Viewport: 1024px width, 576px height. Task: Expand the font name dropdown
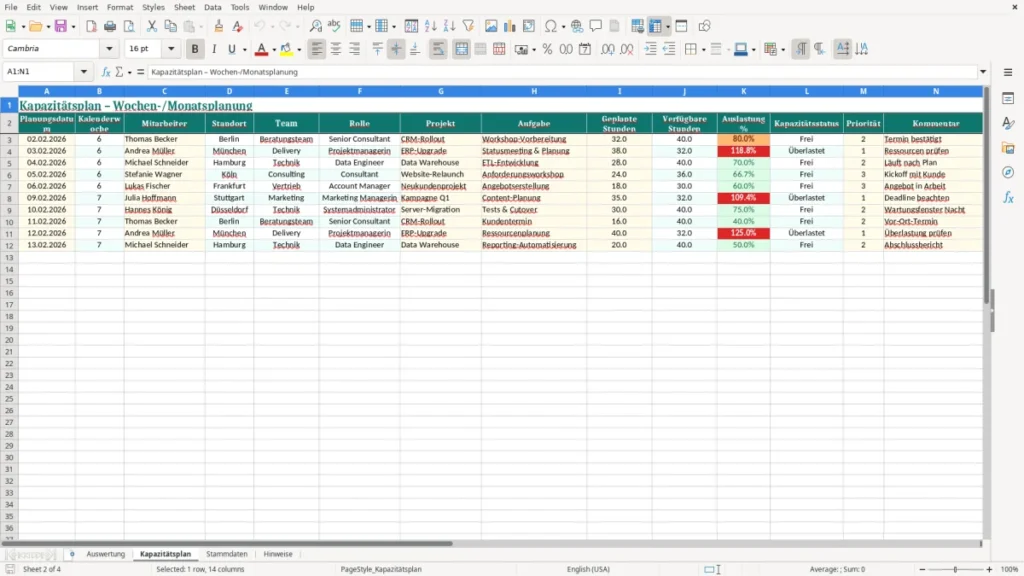[x=109, y=48]
